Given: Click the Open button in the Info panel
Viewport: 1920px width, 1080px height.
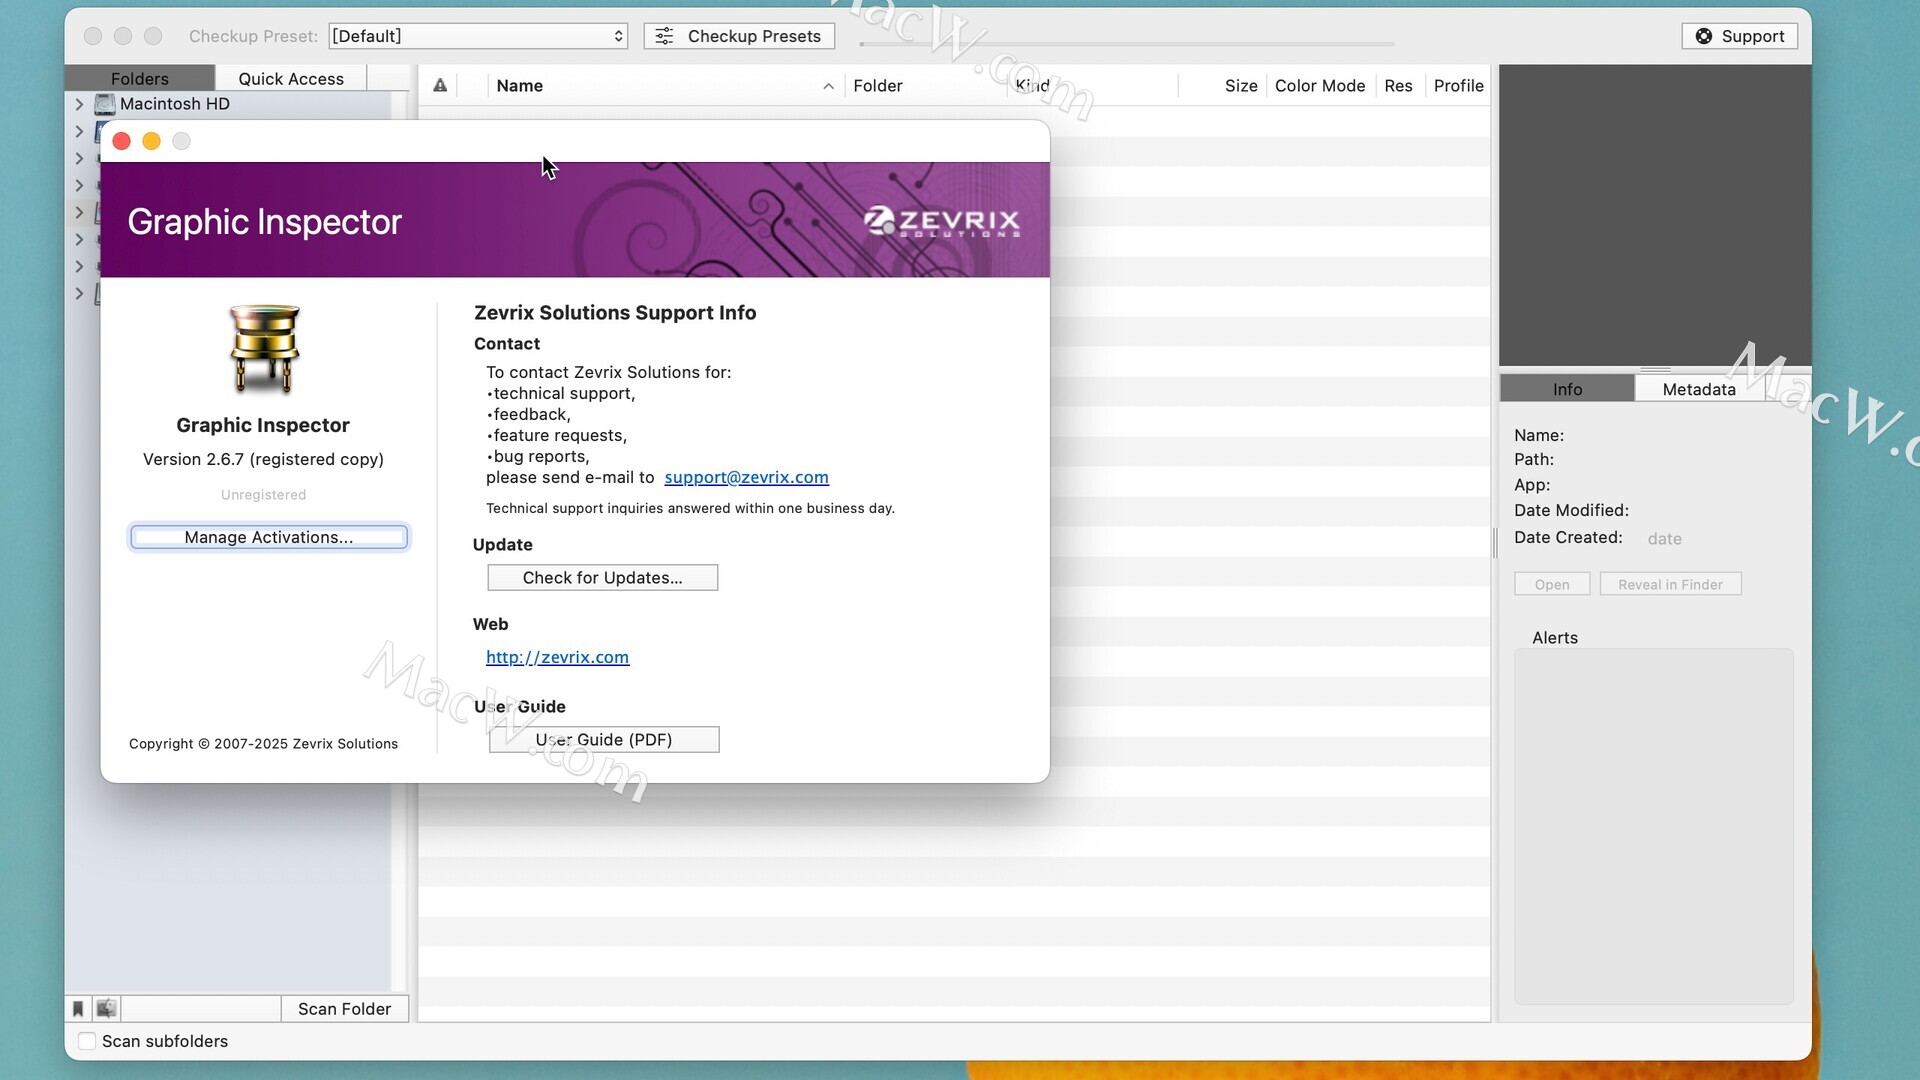Looking at the screenshot, I should coord(1552,584).
